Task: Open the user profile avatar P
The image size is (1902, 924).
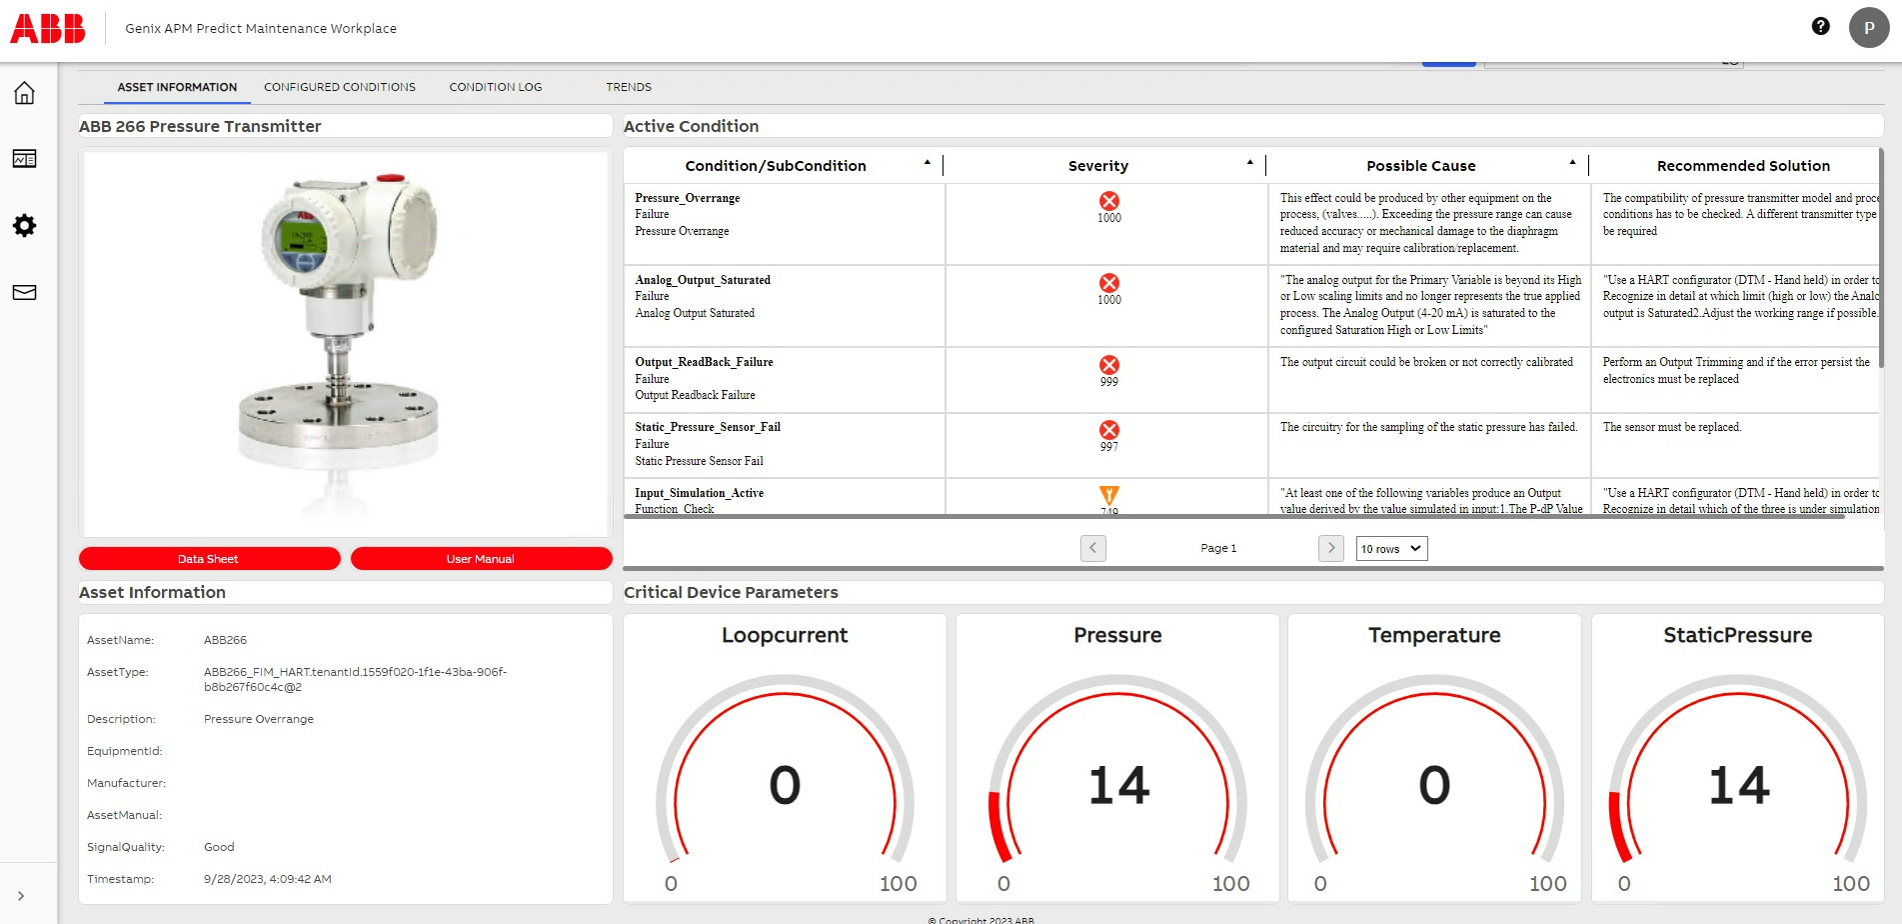Action: point(1868,28)
